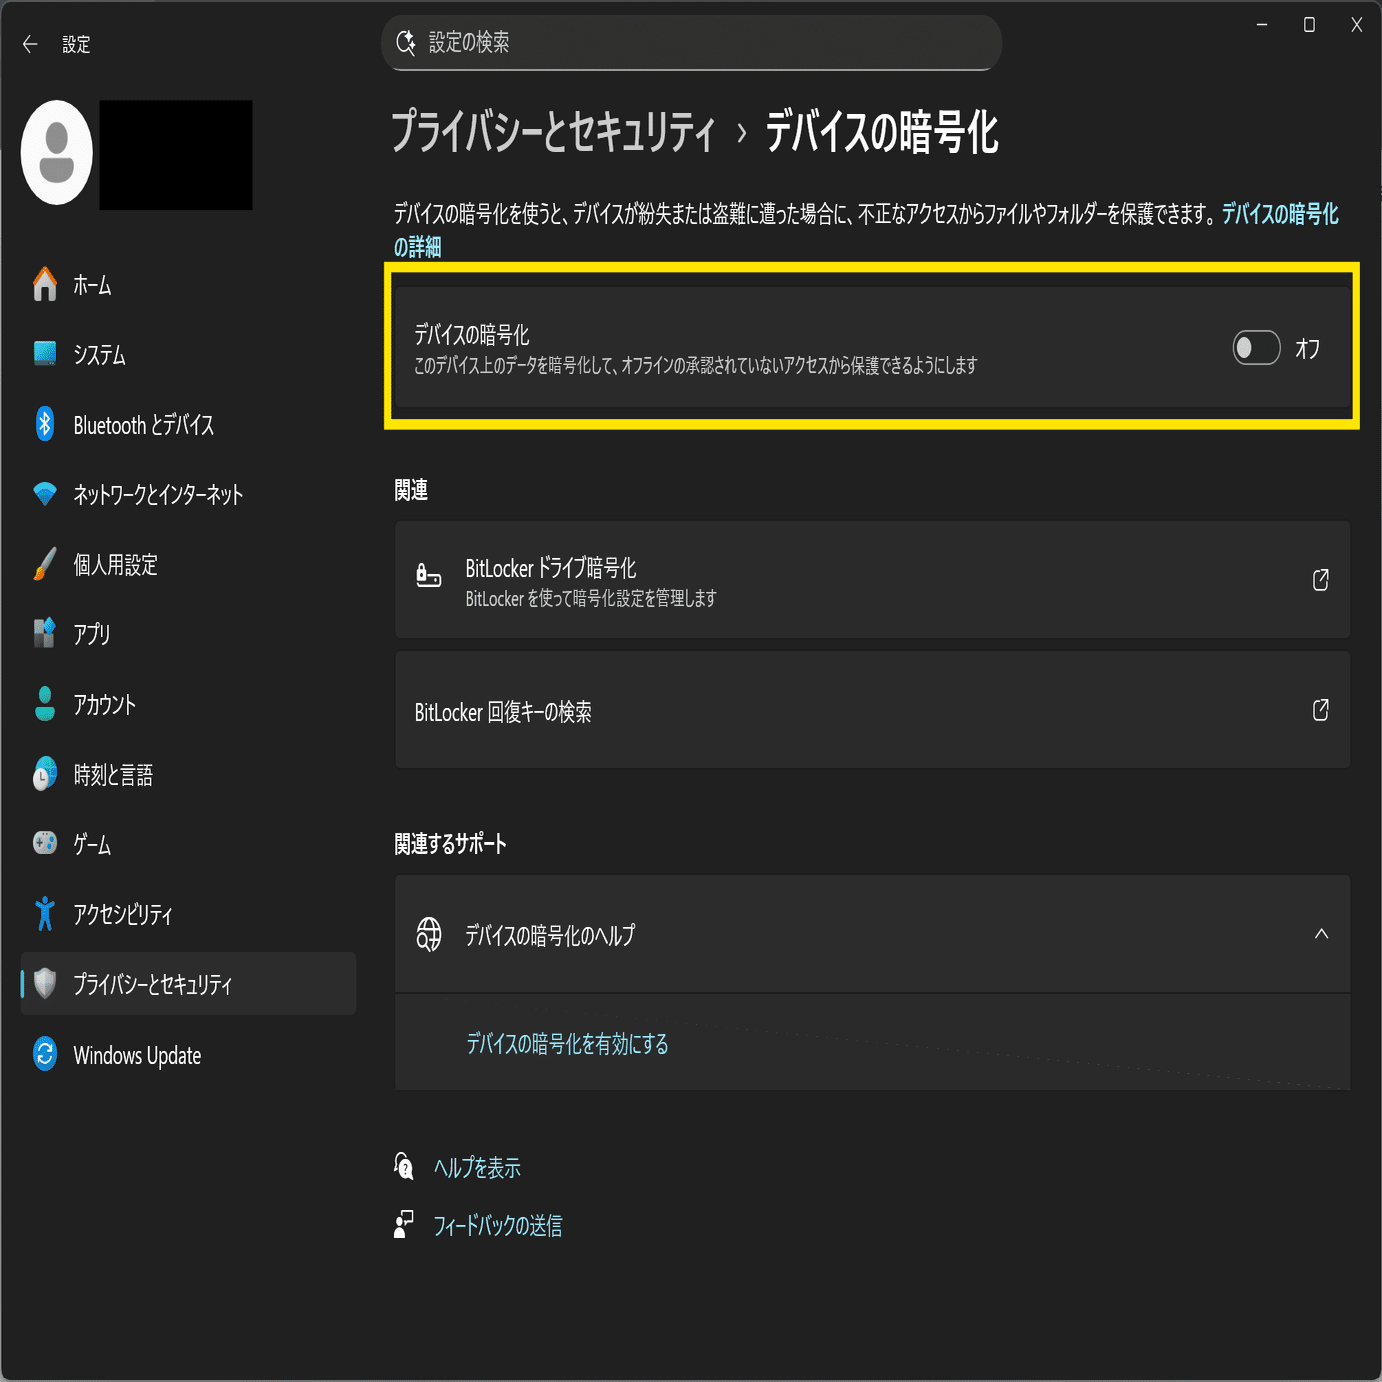Select the ゲーム controller icon

click(44, 844)
